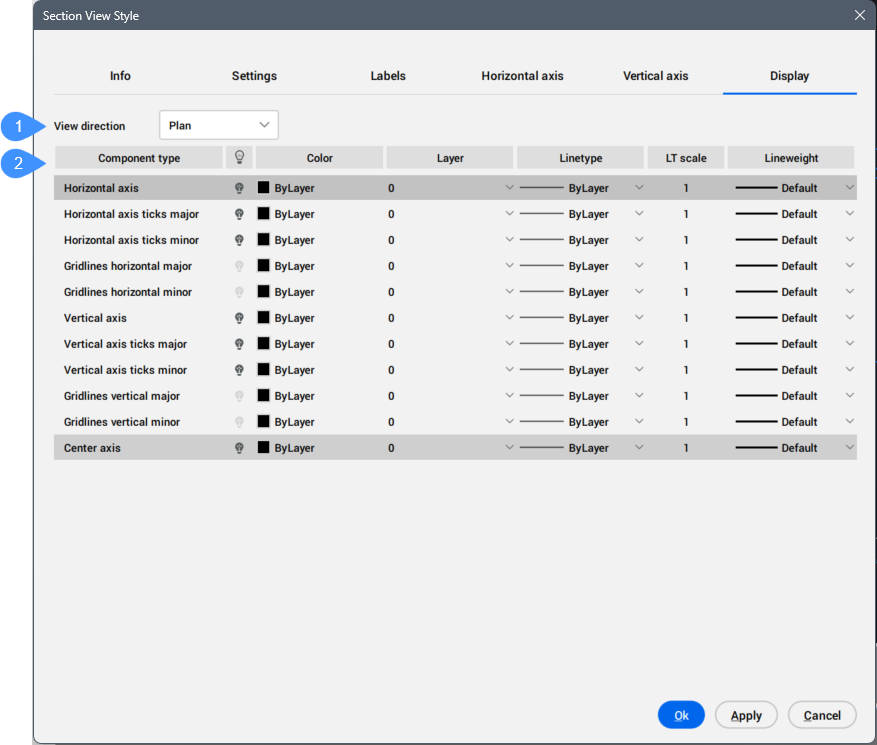Toggle bulb icon for Vertical axis ticks minor
The width and height of the screenshot is (877, 745).
pos(239,370)
